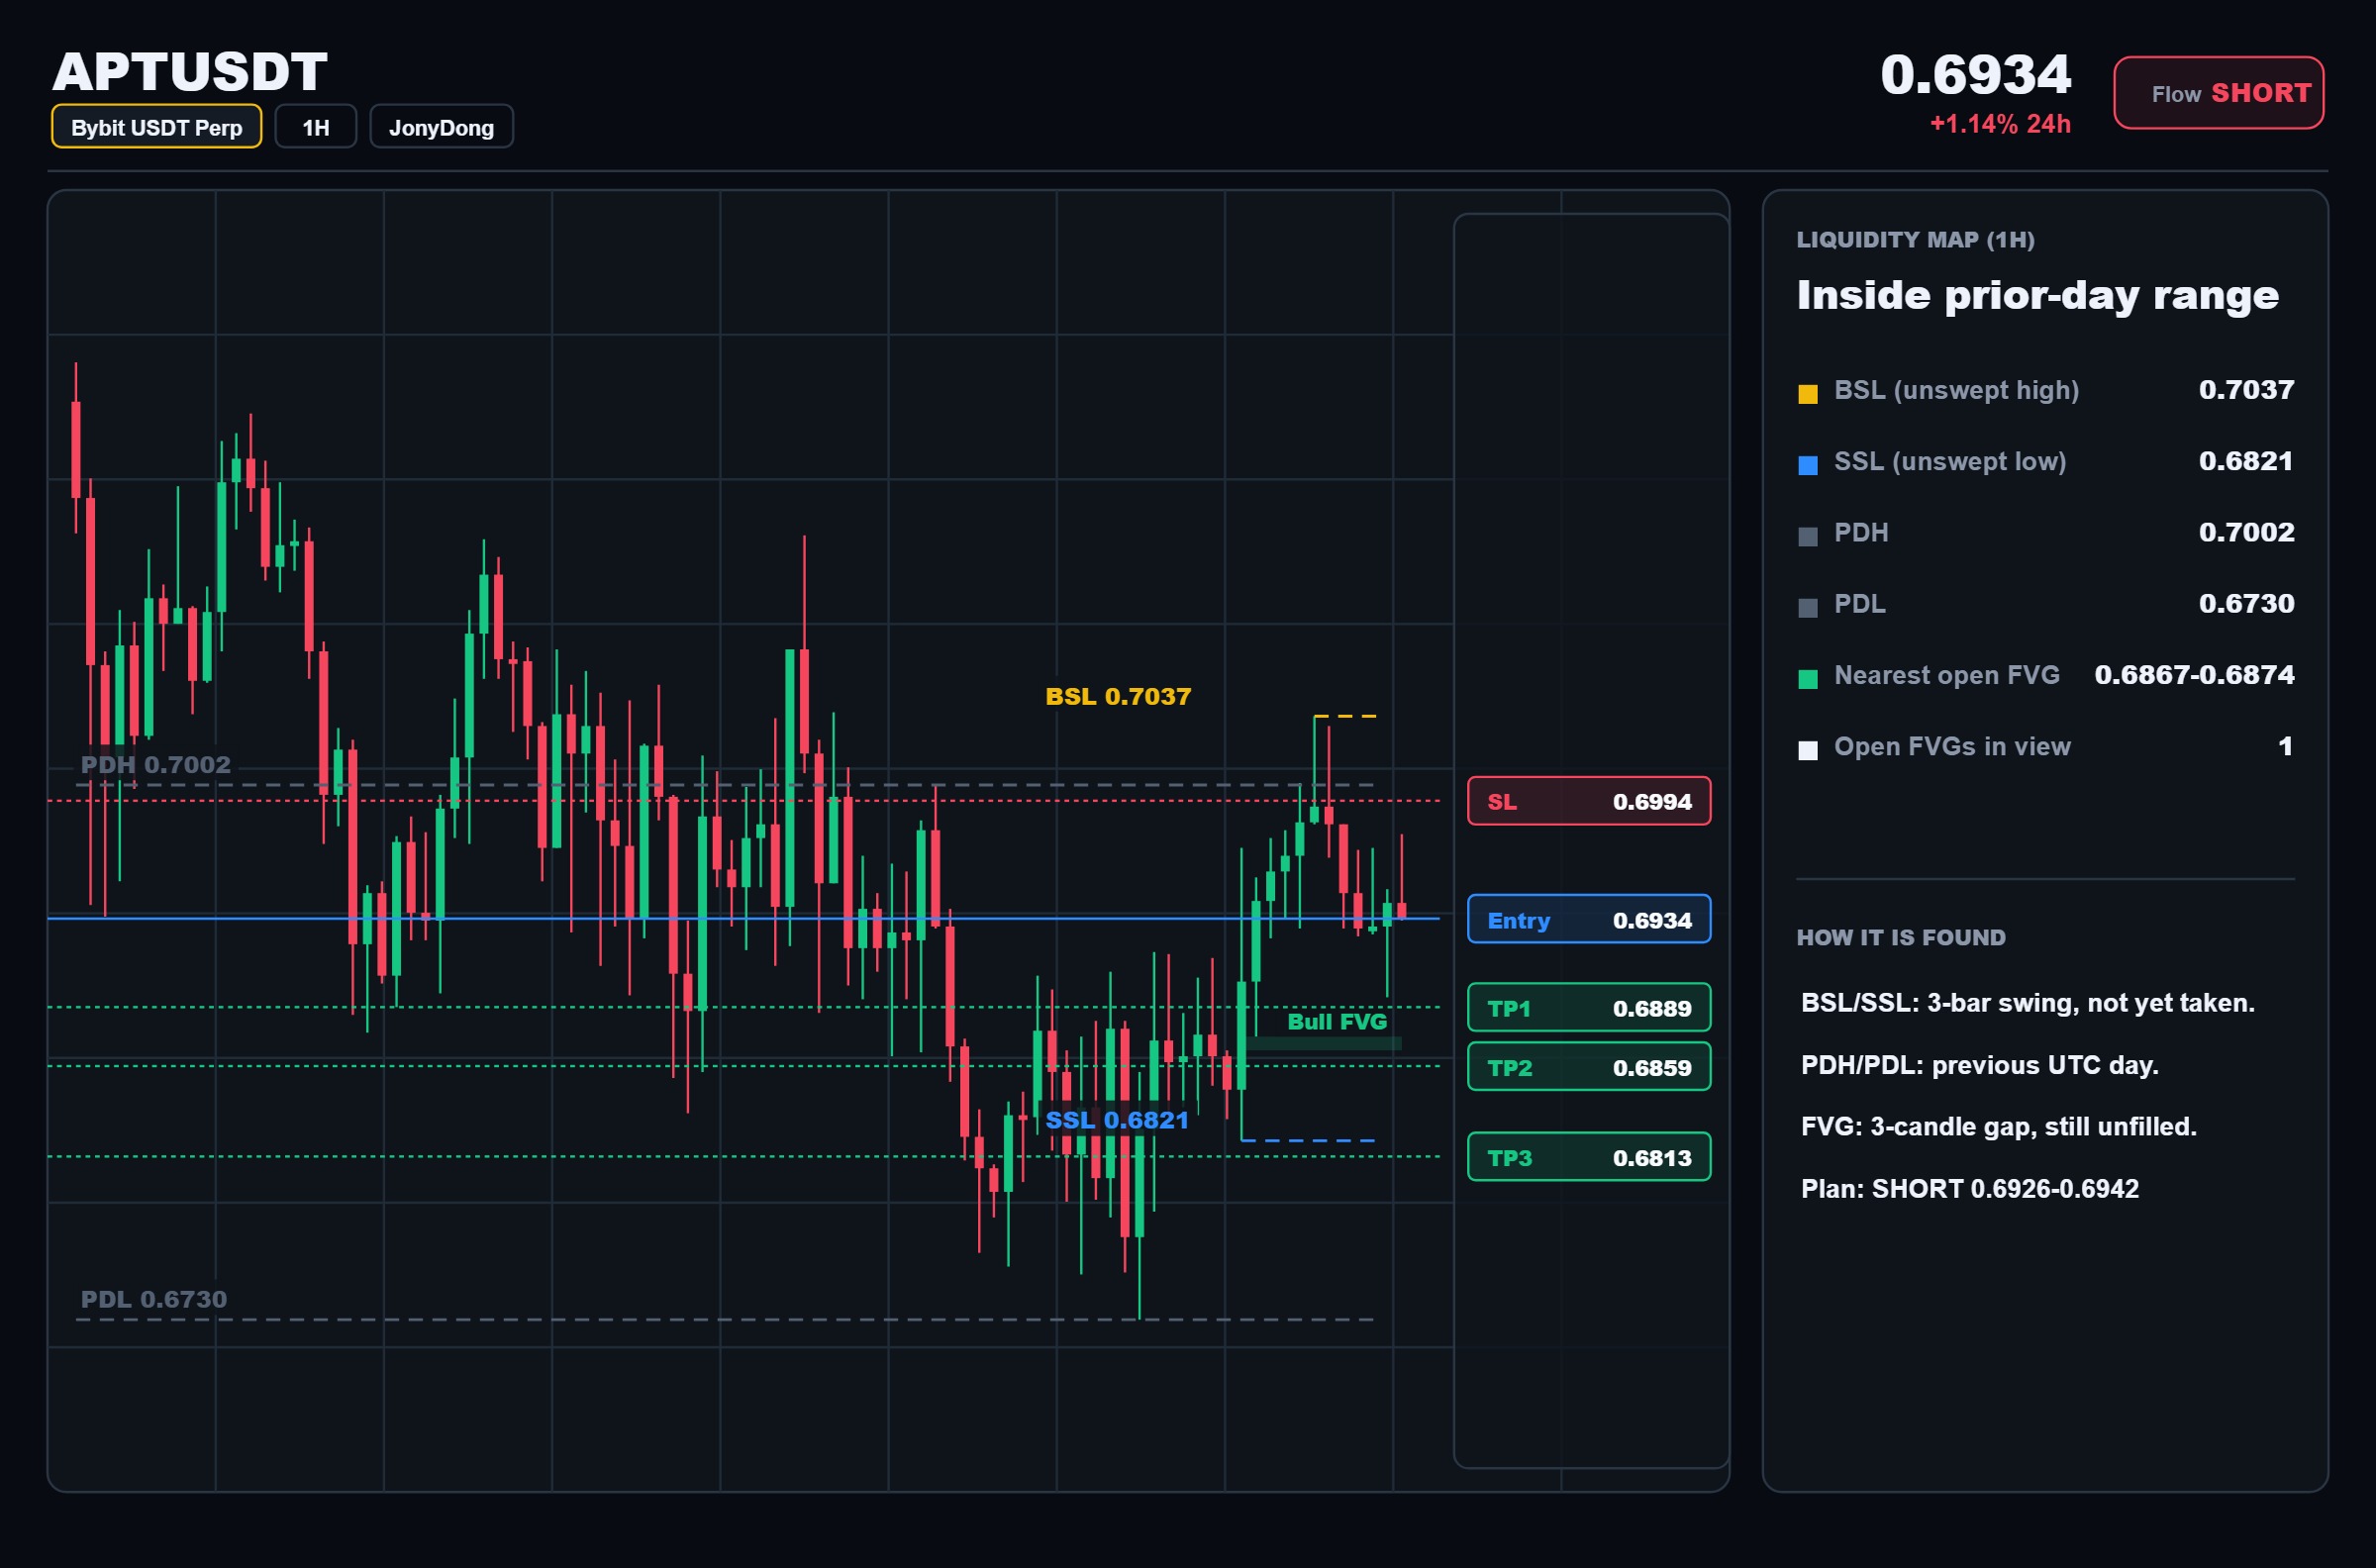This screenshot has height=1568, width=2376.
Task: Click the Bybit USDT Perp badge
Action: pyautogui.click(x=157, y=127)
